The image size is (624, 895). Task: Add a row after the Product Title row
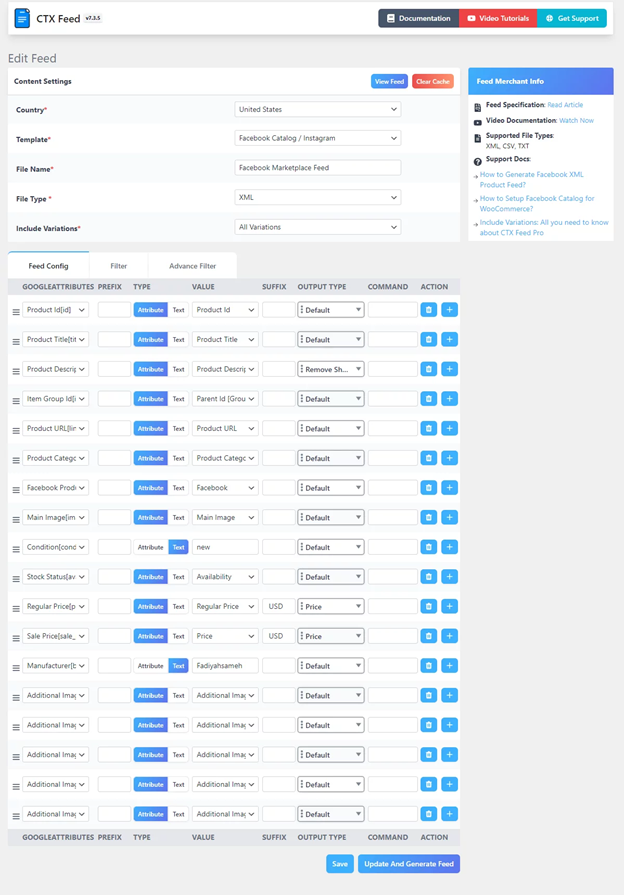(x=449, y=340)
